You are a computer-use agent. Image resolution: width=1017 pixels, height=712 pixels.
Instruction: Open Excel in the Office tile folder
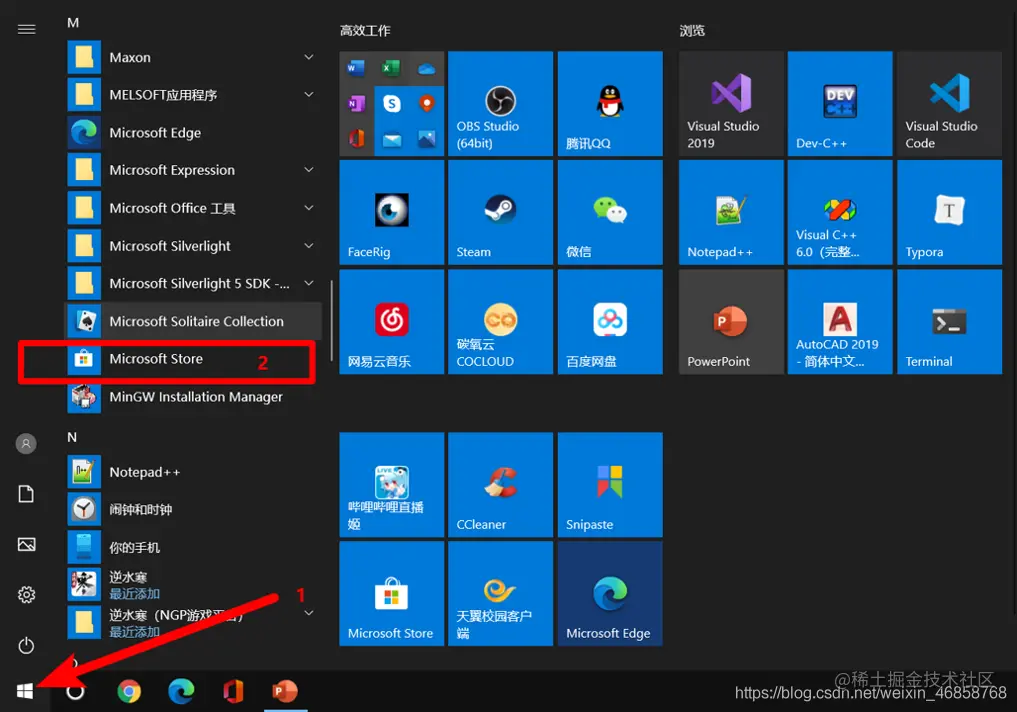[x=391, y=68]
